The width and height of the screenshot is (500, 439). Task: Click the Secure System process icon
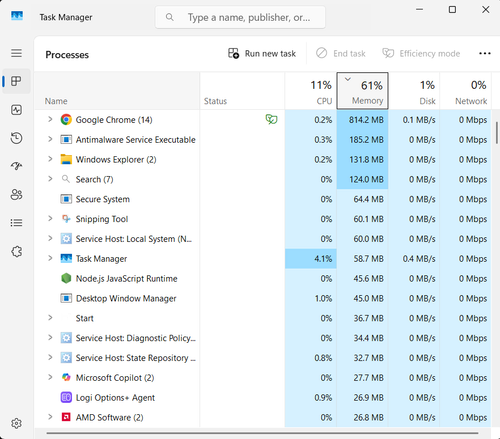66,199
